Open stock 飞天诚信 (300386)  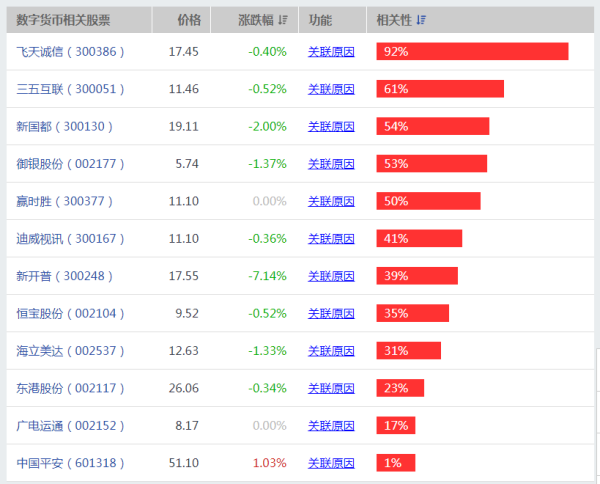[70, 52]
